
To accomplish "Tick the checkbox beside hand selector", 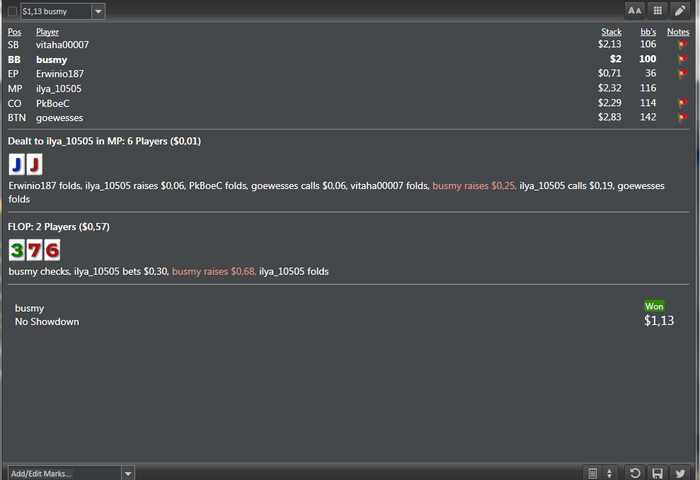I will click(x=12, y=11).
